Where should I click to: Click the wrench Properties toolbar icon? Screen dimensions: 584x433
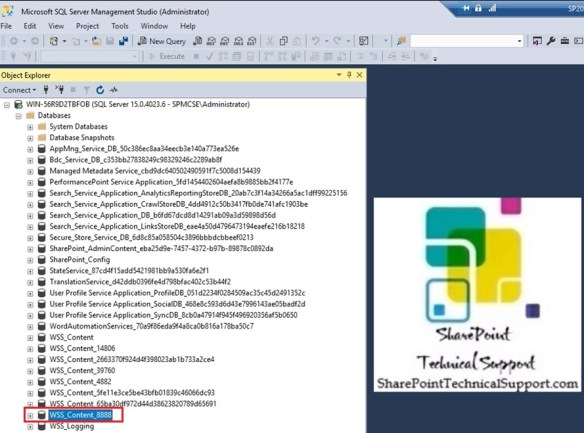551,41
